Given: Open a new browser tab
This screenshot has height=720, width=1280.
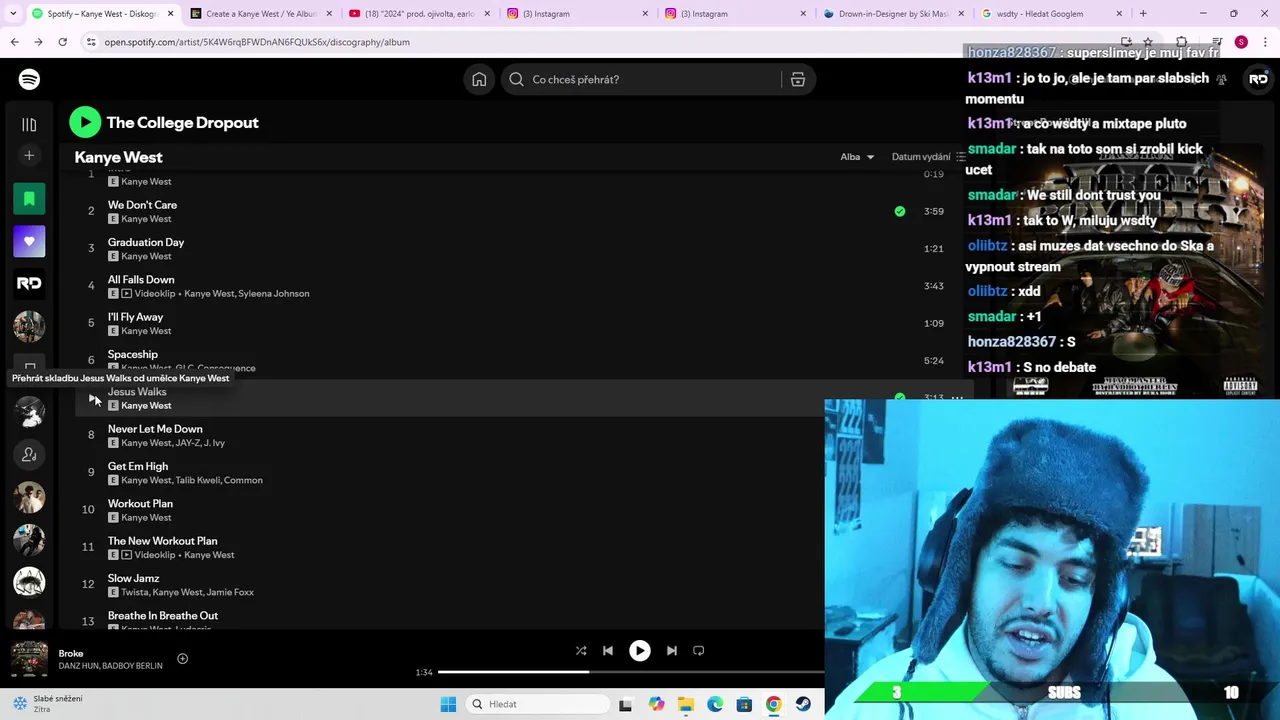Looking at the screenshot, I should 1143,14.
